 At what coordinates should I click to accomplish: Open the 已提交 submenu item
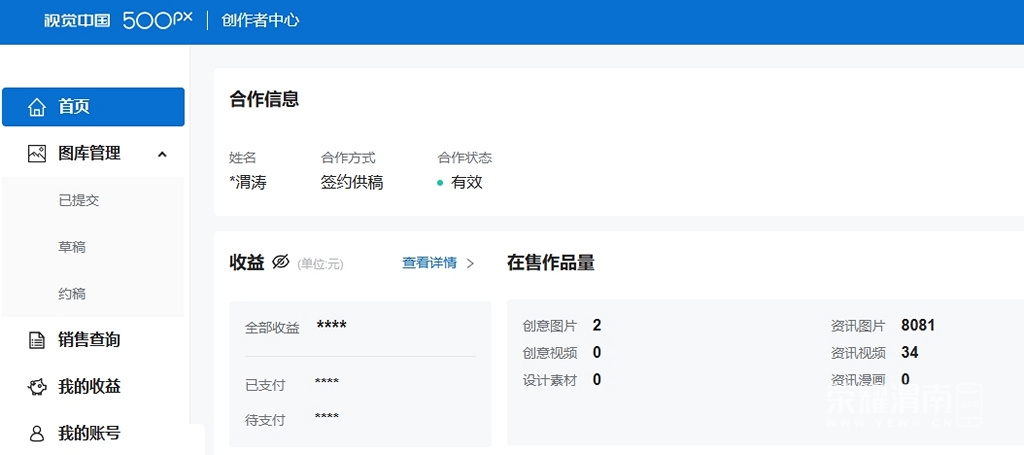pos(79,200)
